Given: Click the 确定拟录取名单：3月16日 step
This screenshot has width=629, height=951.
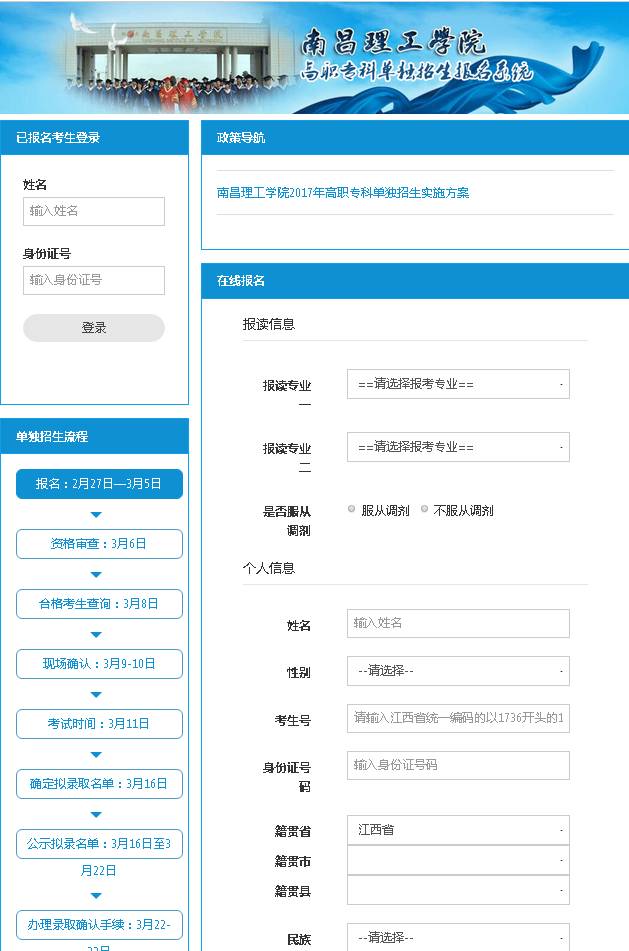Looking at the screenshot, I should (x=99, y=784).
